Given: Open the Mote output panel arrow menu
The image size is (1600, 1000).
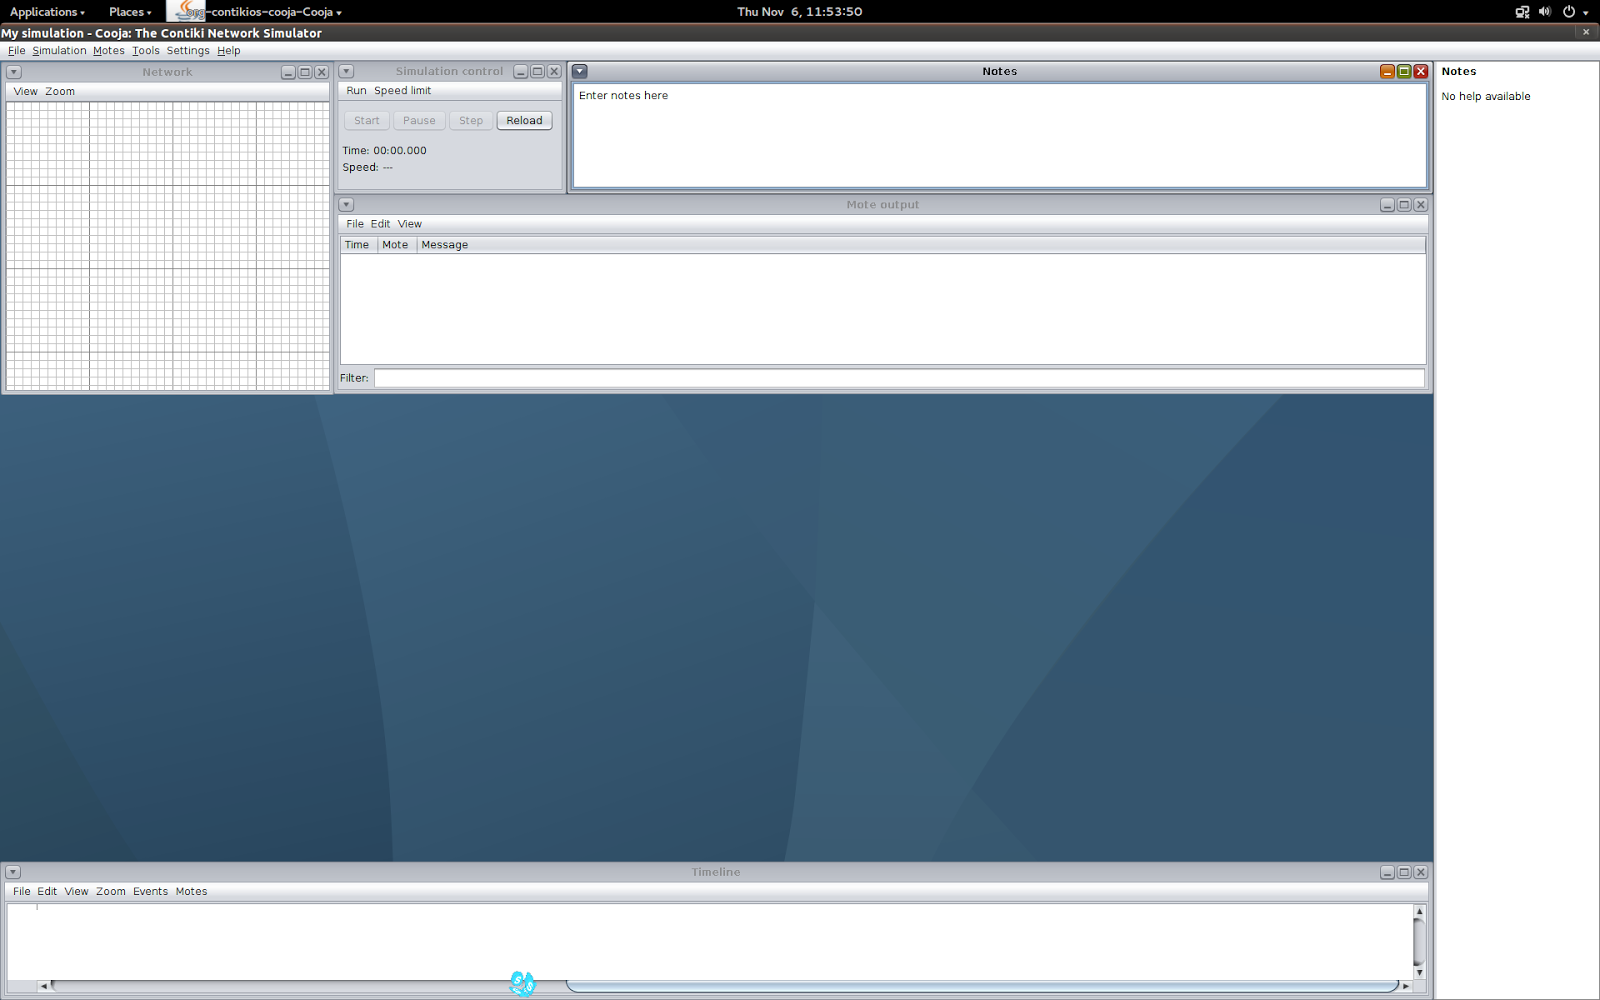Looking at the screenshot, I should (346, 204).
